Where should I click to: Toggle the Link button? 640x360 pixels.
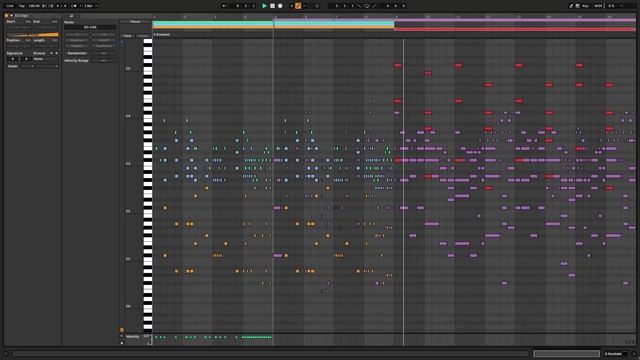(x=10, y=6)
